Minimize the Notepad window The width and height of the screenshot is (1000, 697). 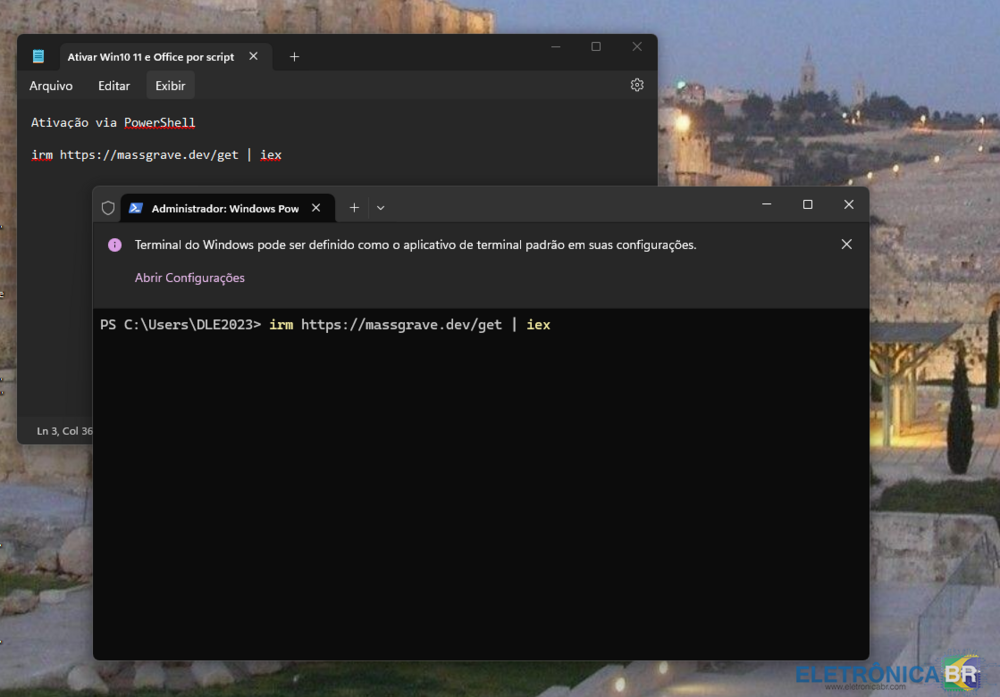click(555, 47)
